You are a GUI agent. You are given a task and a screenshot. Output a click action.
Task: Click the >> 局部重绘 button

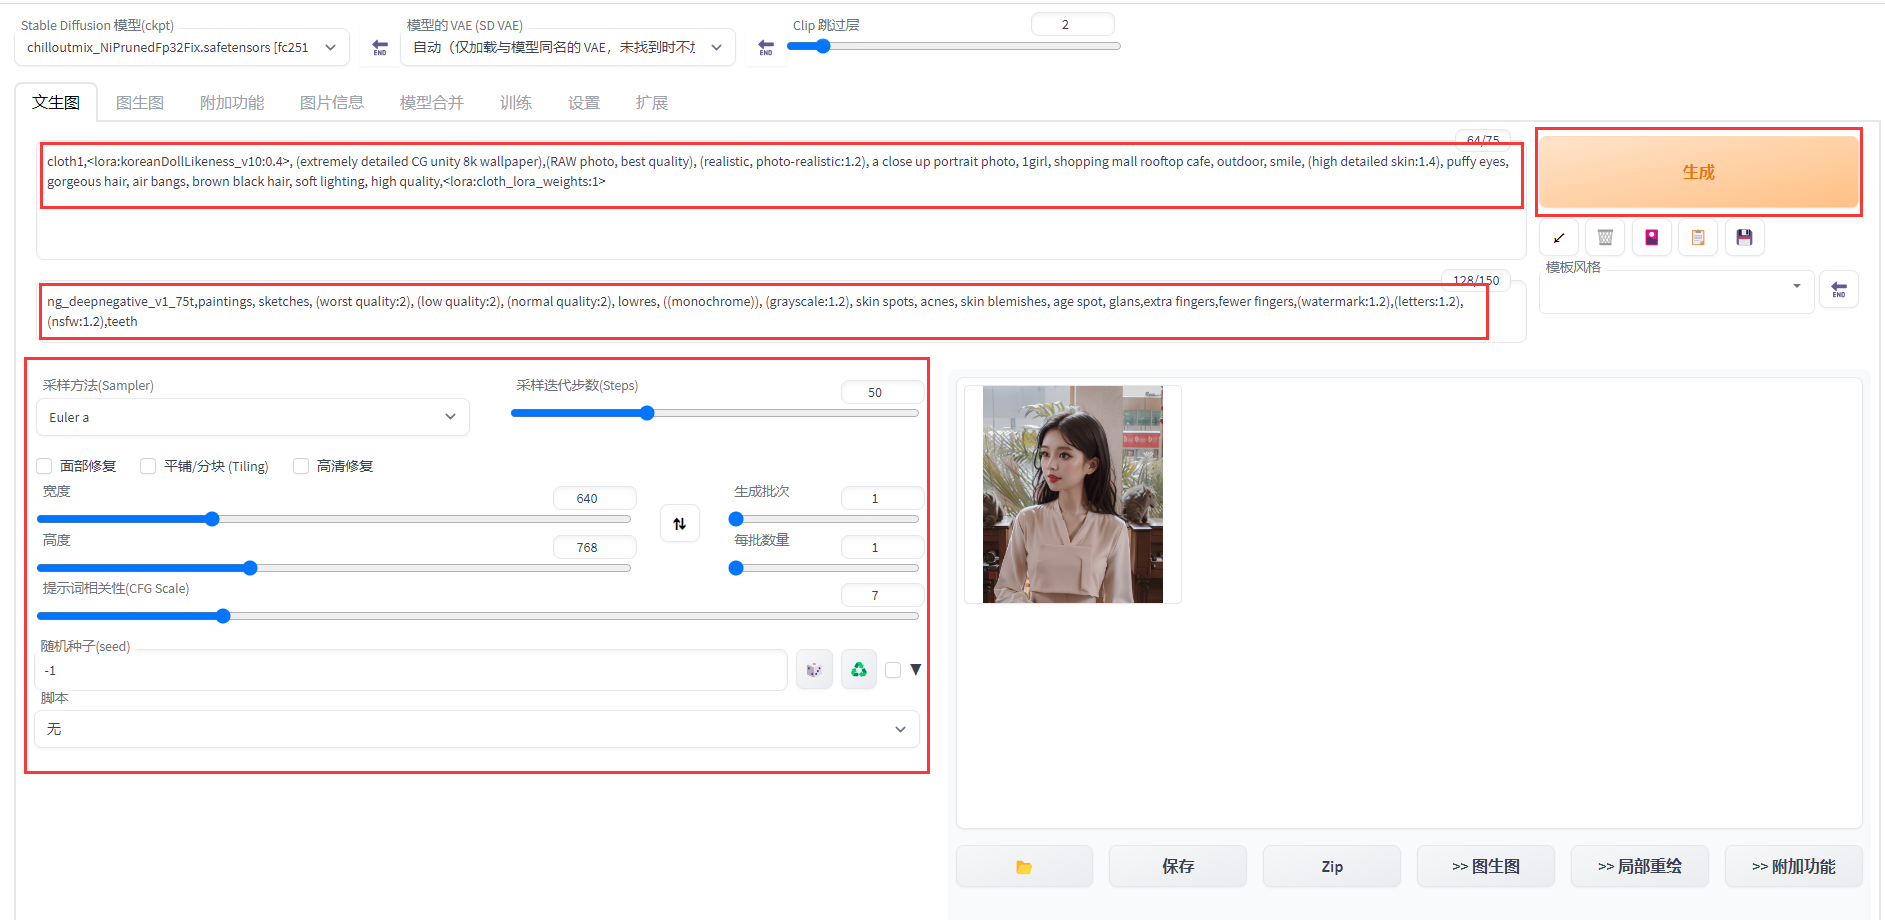[1640, 867]
